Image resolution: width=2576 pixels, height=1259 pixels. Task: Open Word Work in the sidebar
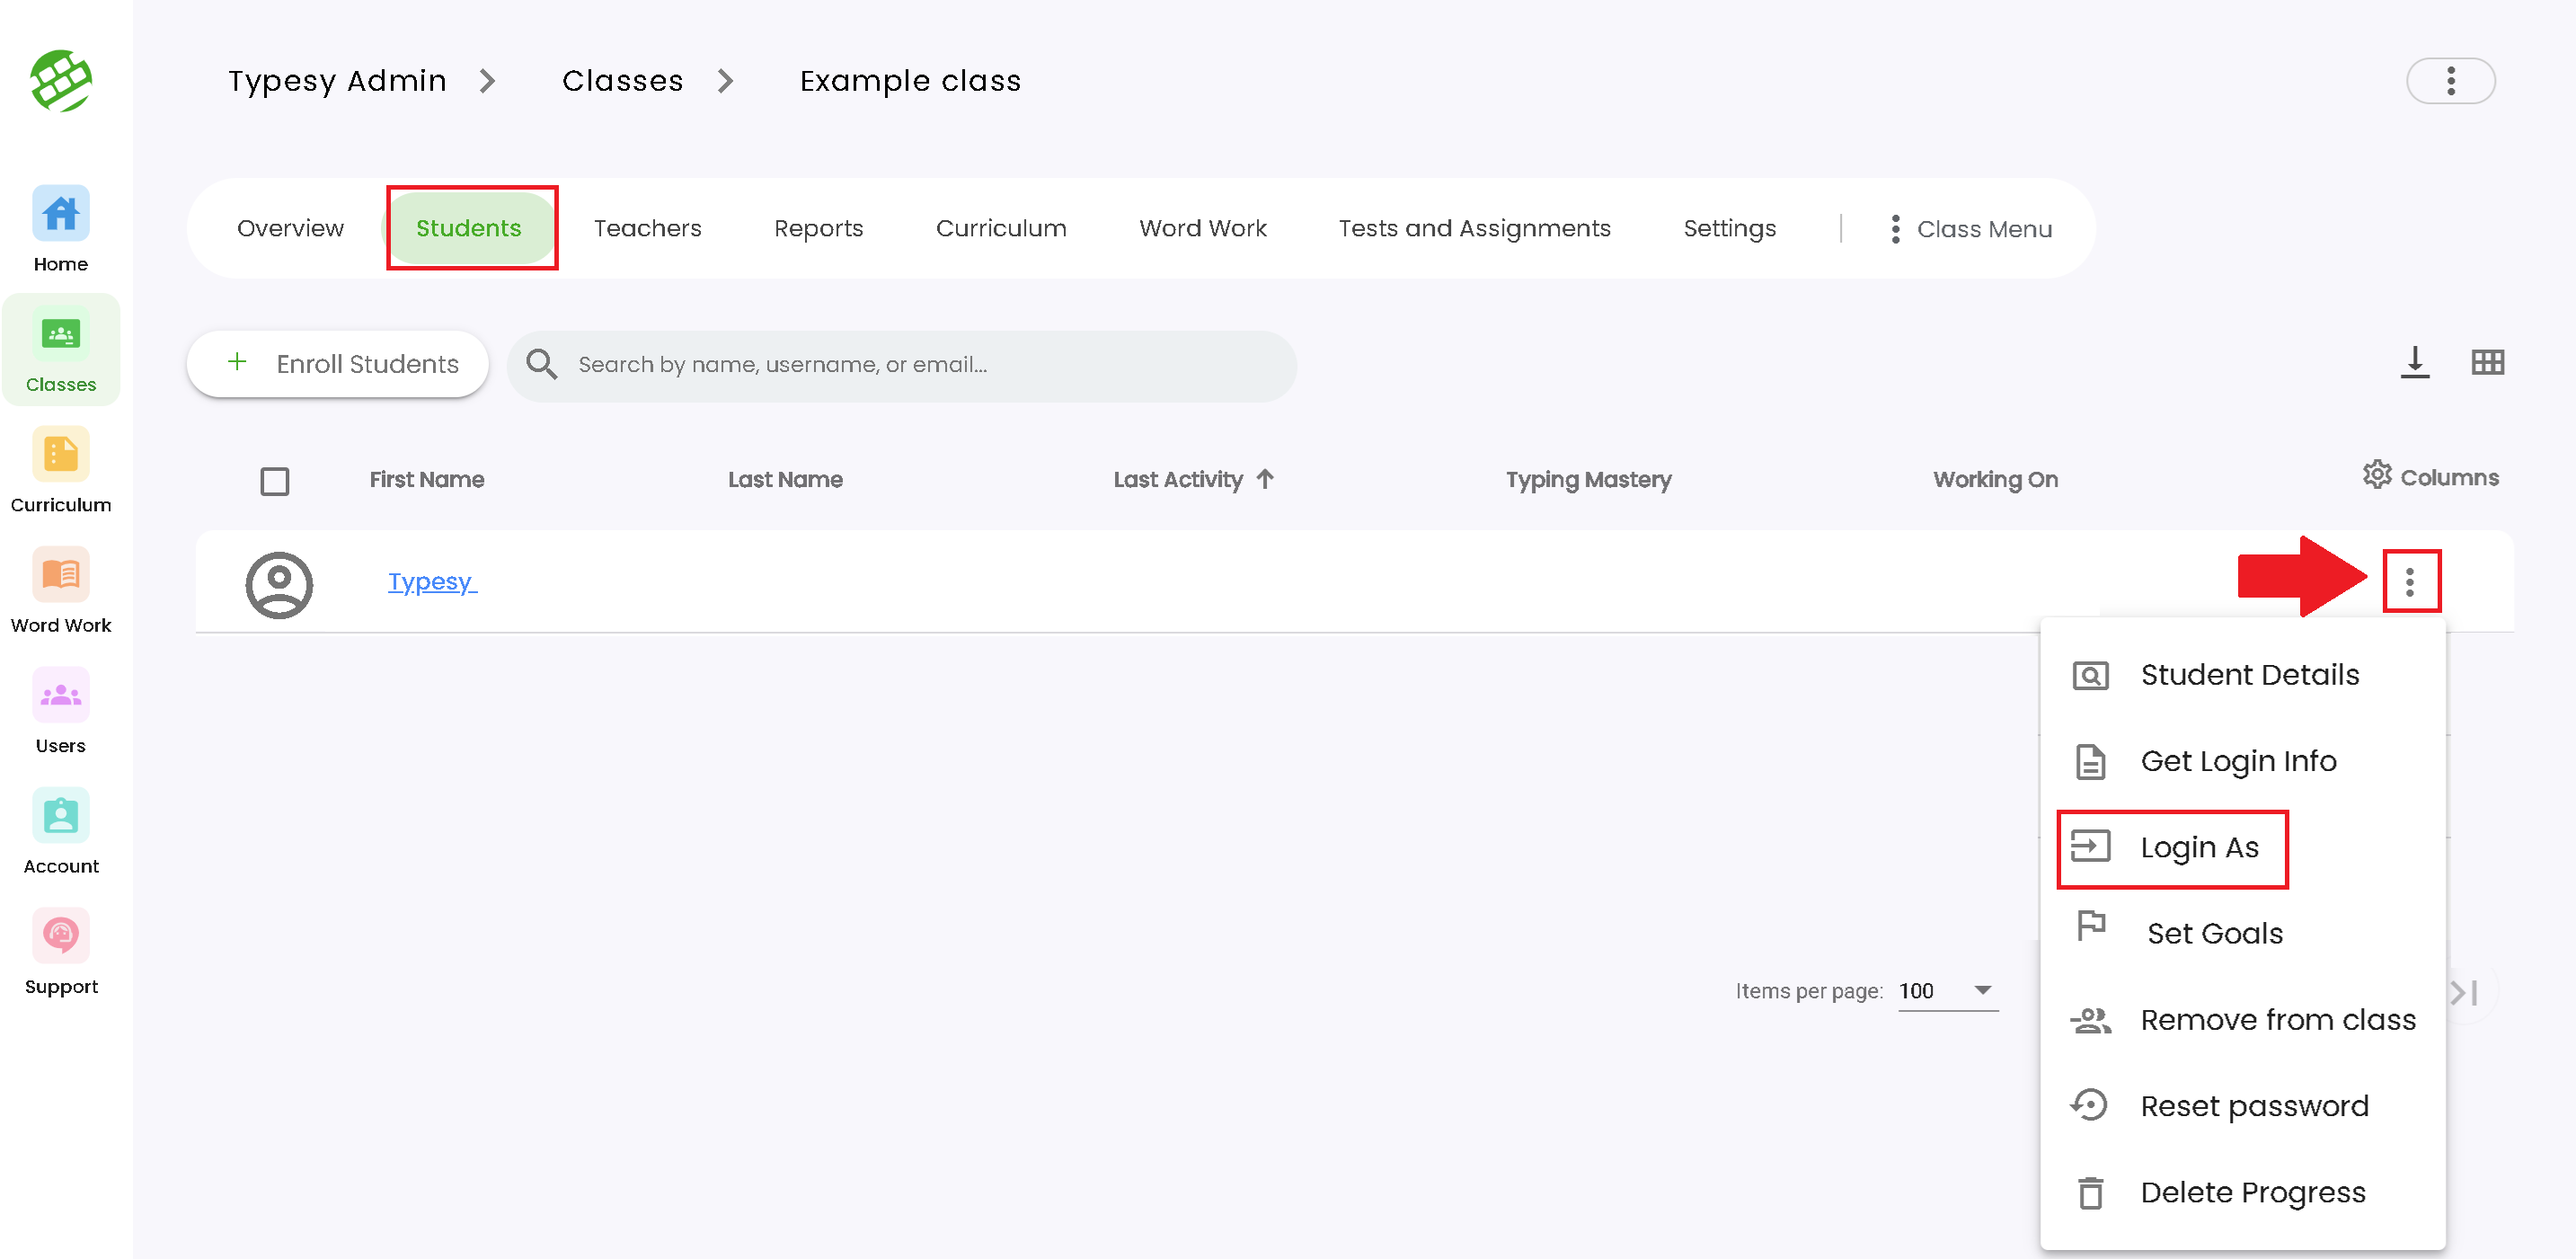tap(61, 590)
